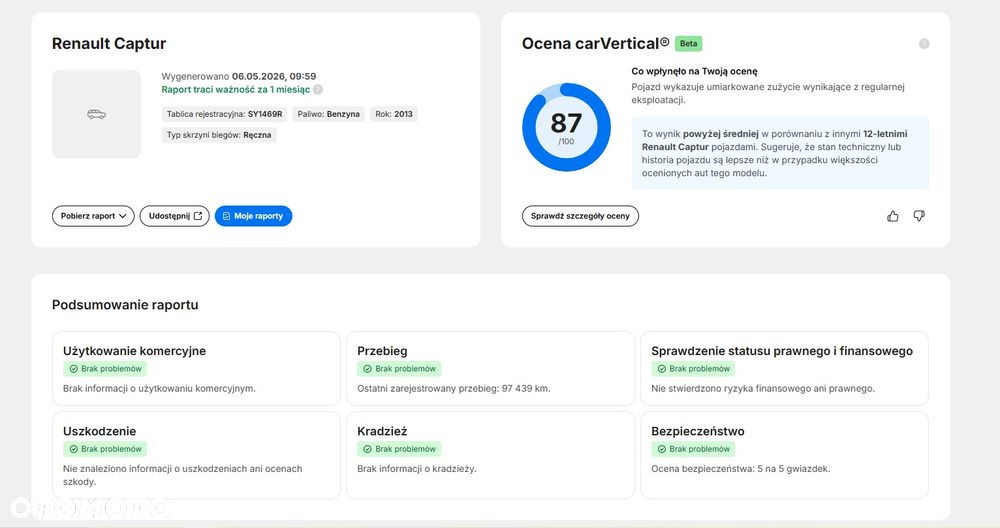Screen dimensions: 1000x528
Task: Click Ostatni zarejestrowany przebieg: 97 439 km text
Action: tap(453, 388)
